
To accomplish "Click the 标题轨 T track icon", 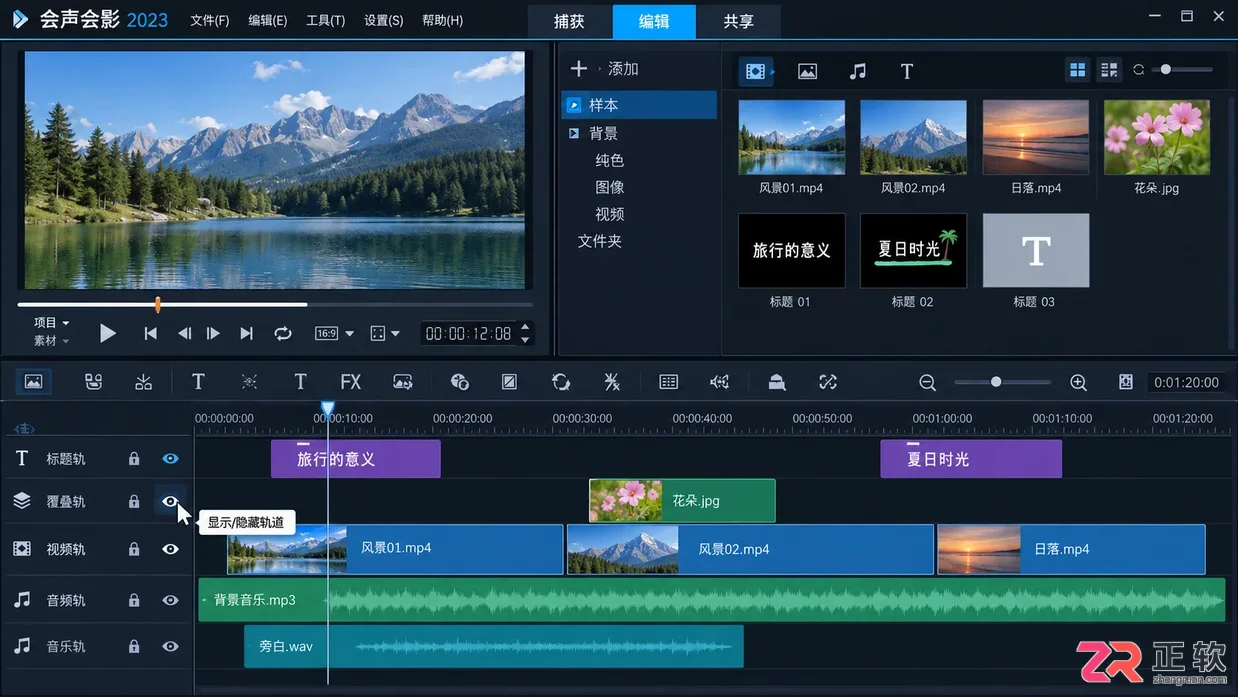I will click(x=22, y=458).
